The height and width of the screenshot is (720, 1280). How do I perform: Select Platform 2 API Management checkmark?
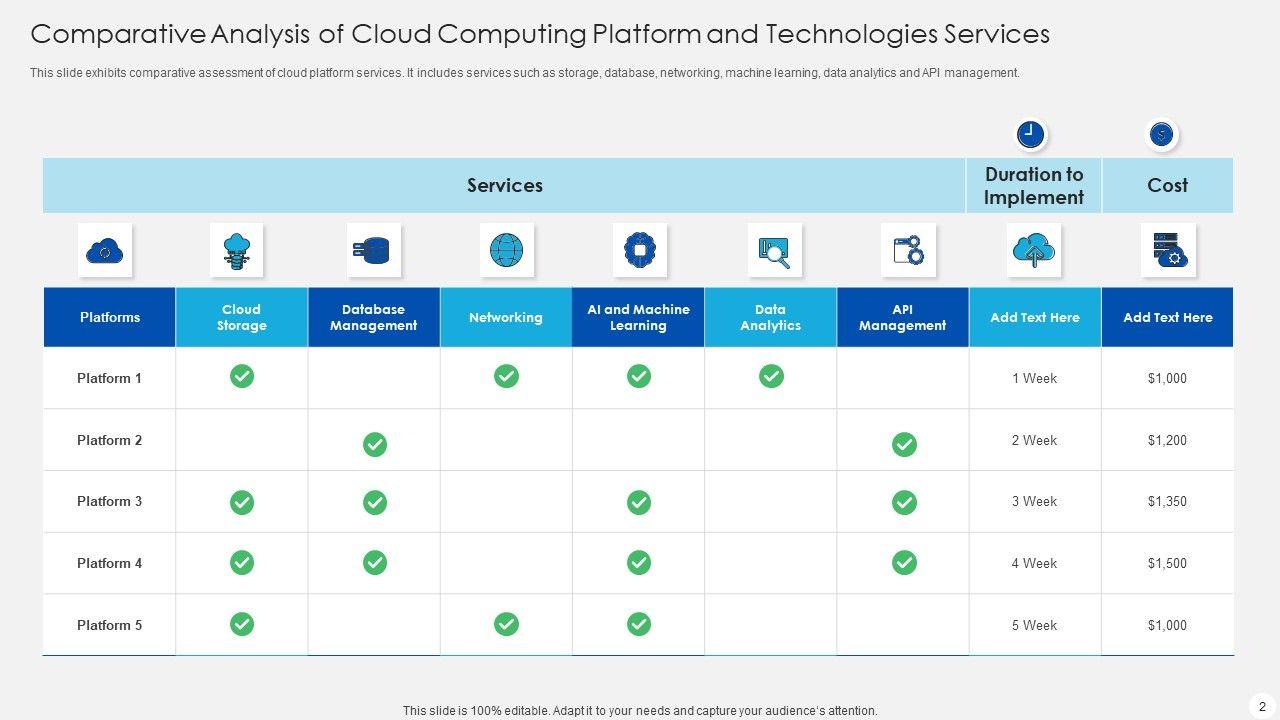click(904, 444)
